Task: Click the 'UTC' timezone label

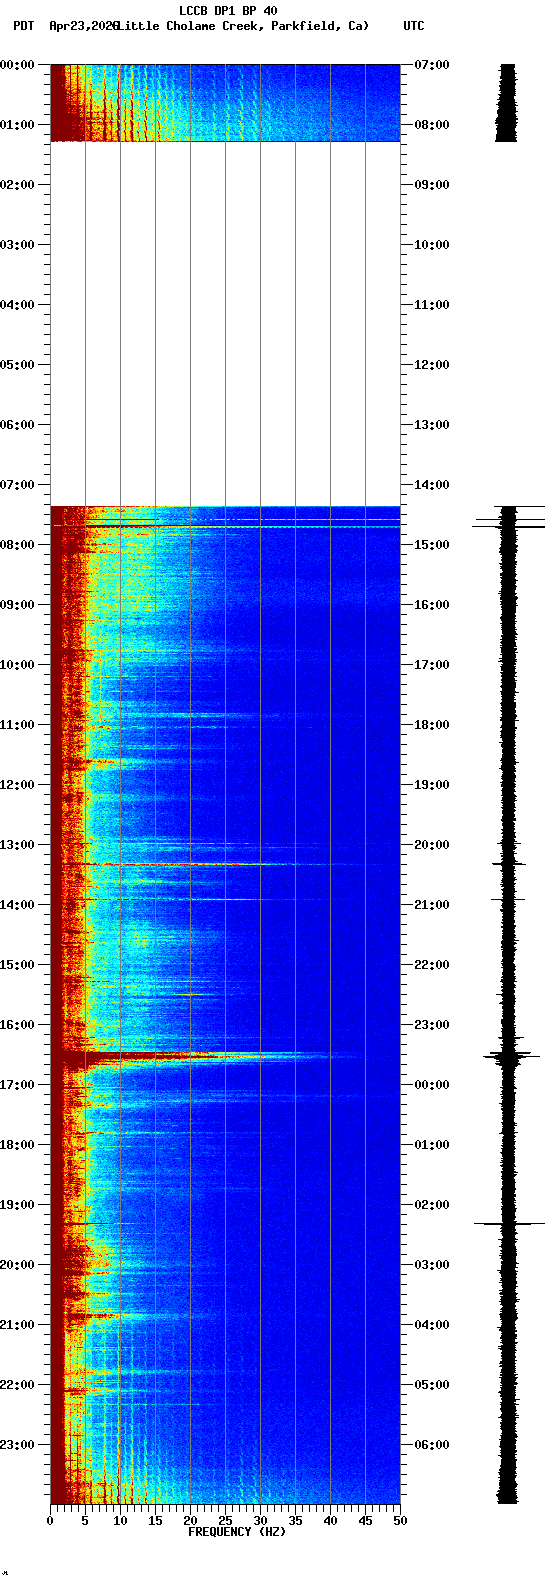Action: pyautogui.click(x=414, y=26)
